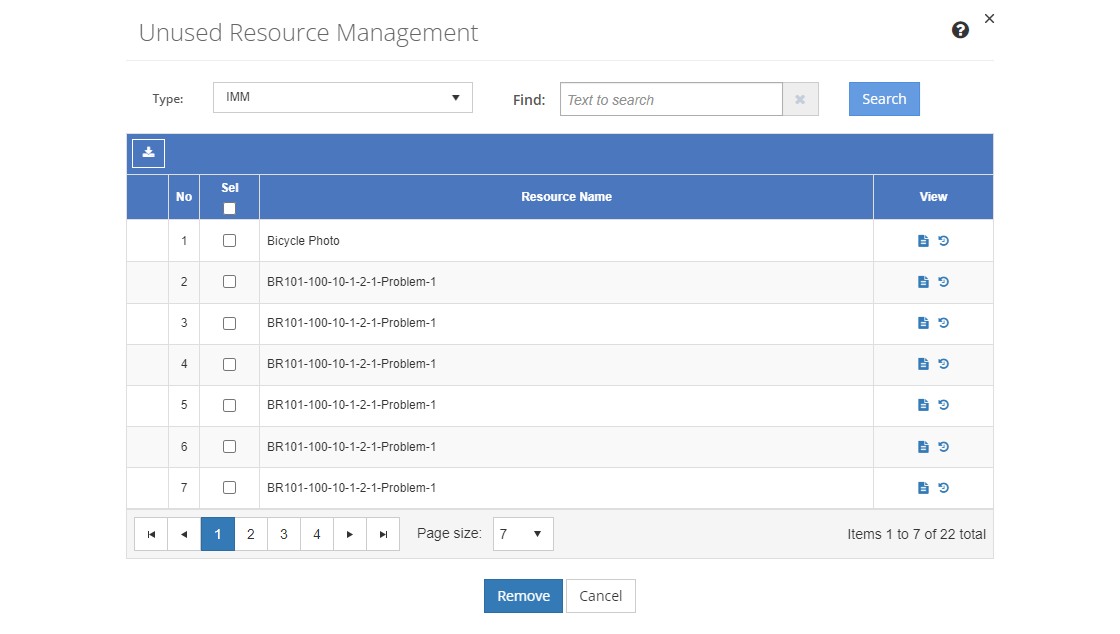Click restore history icon for row 6
1120x634 pixels.
pyautogui.click(x=944, y=447)
